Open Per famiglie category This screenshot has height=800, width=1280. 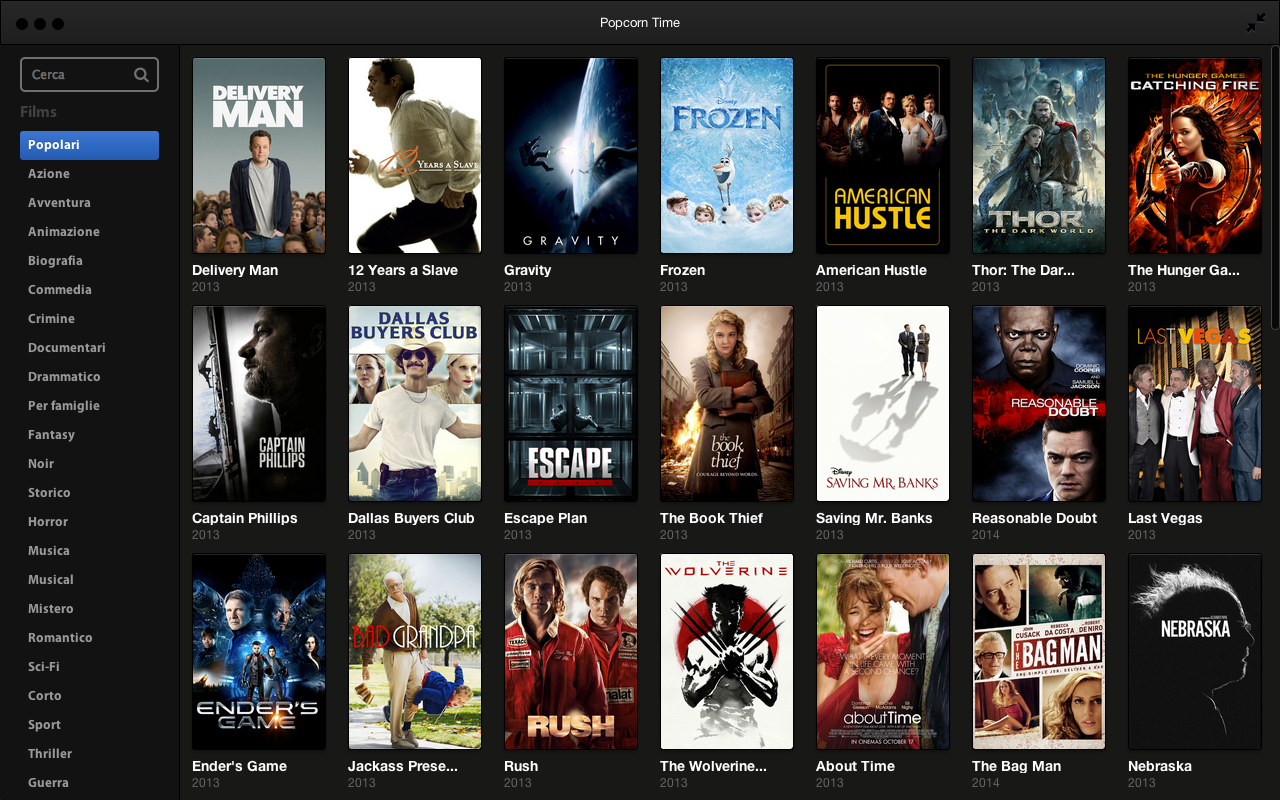[64, 406]
